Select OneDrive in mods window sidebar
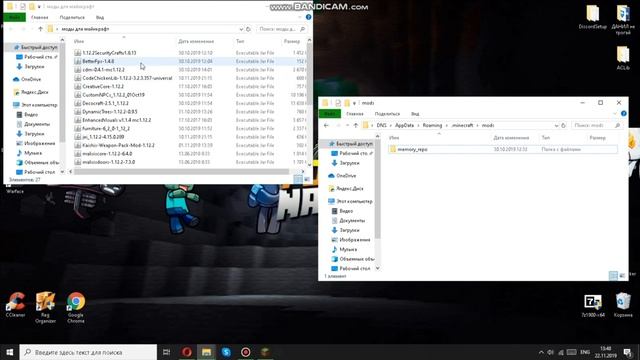The image size is (640, 360). [x=342, y=176]
